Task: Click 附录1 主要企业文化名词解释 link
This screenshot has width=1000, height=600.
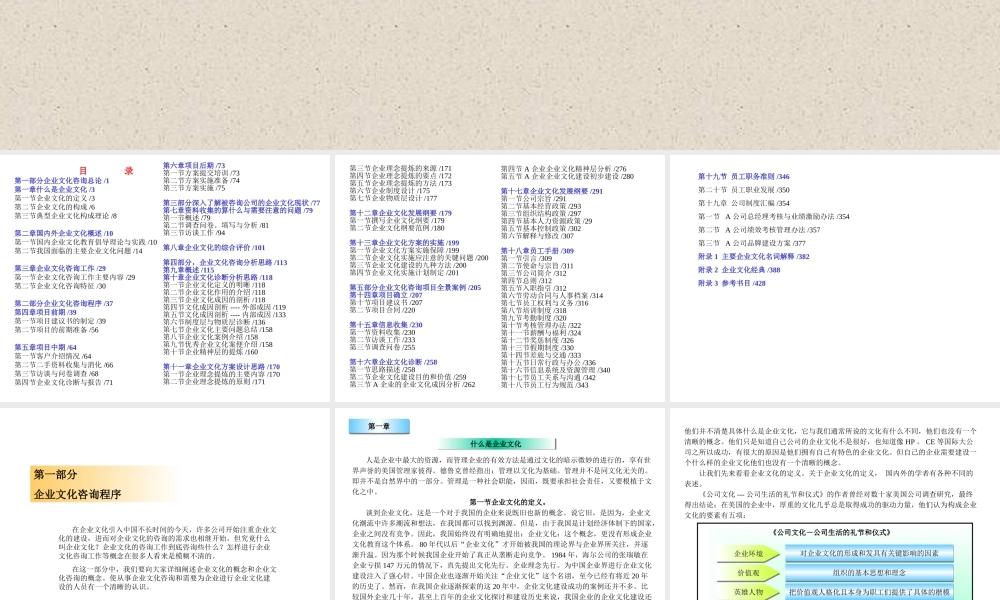Action: [754, 255]
